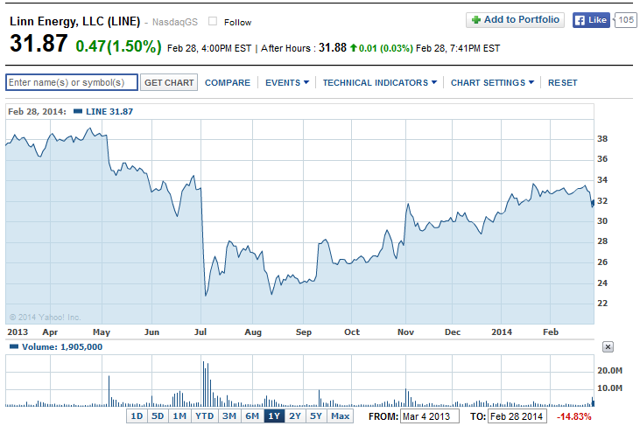The image size is (640, 426).
Task: Click the 105 likes count bubble
Action: (x=626, y=20)
